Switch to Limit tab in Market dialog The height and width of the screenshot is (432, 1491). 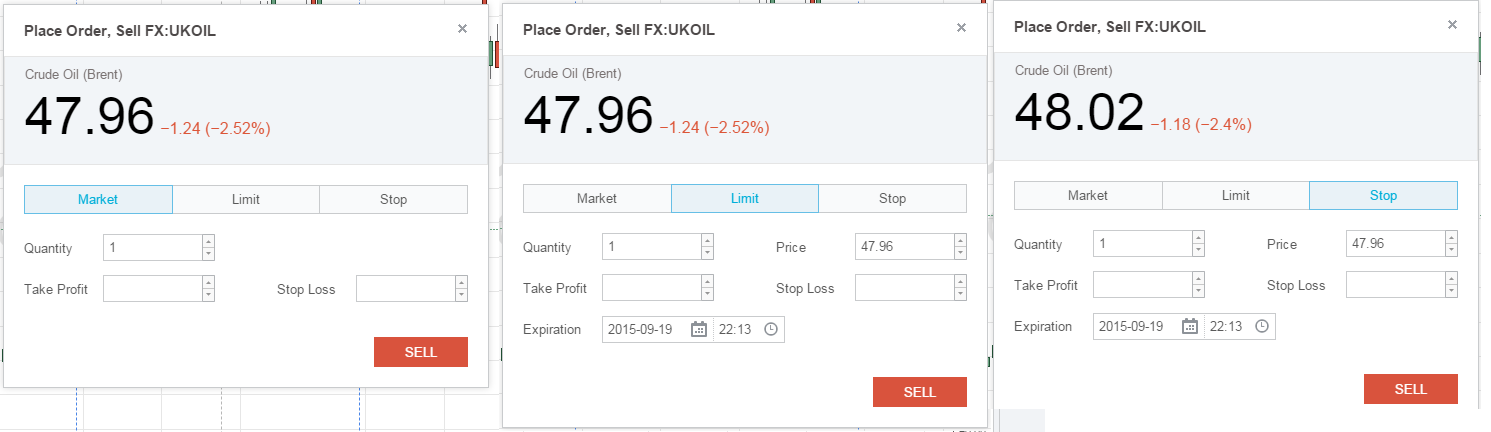pos(246,199)
